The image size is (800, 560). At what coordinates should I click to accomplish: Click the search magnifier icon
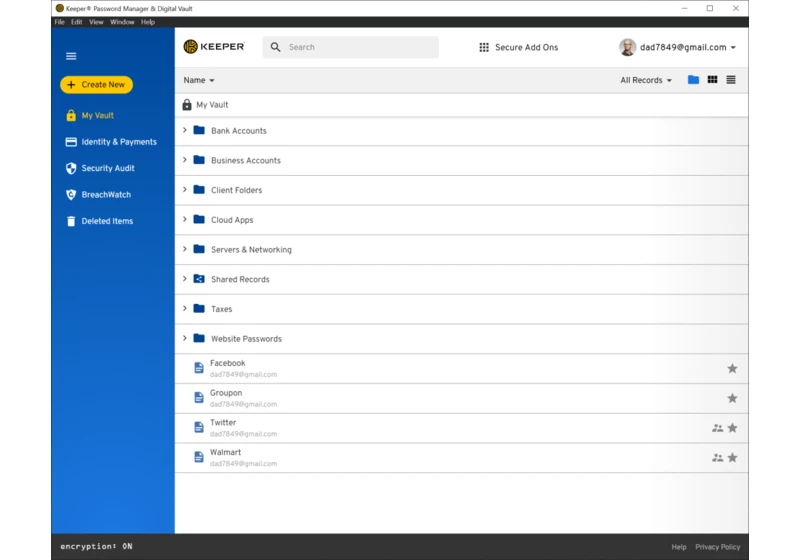point(276,47)
